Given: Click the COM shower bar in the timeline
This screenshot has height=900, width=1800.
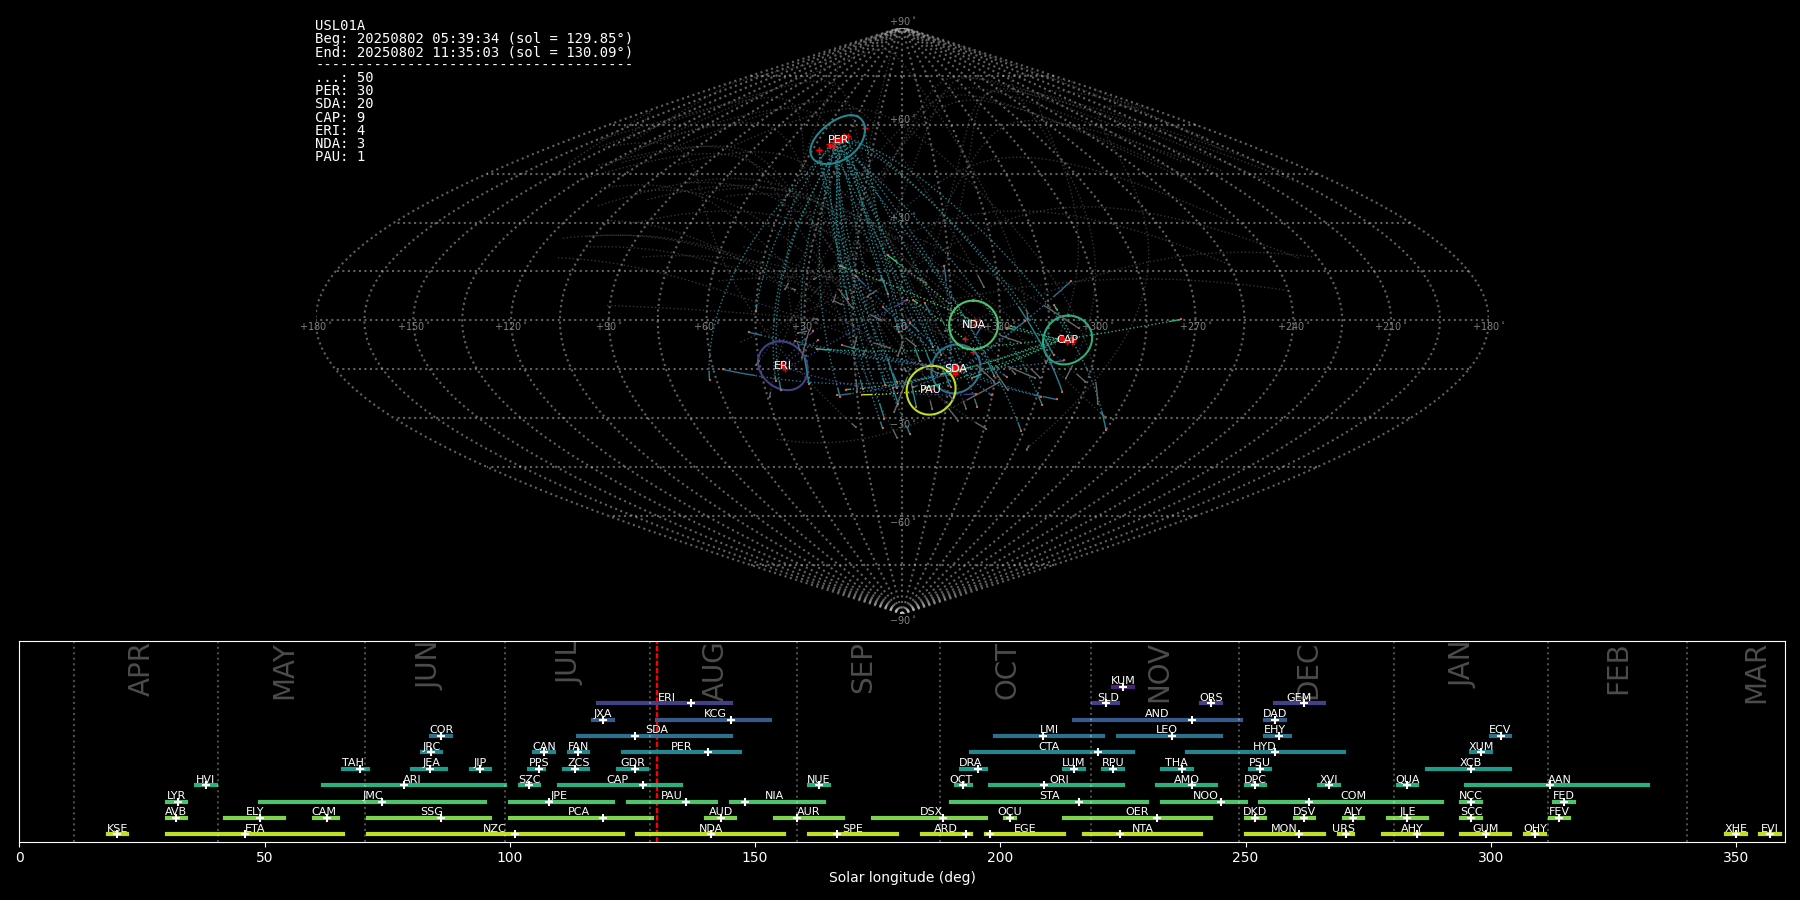Looking at the screenshot, I should tap(1351, 802).
